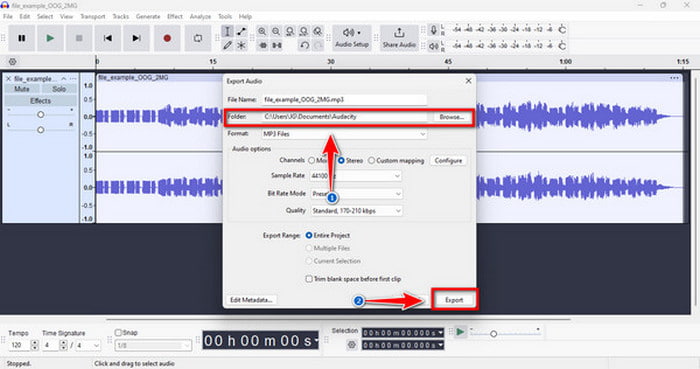Open the Quality Standard dropdown
This screenshot has width=700, height=369.
coord(356,211)
